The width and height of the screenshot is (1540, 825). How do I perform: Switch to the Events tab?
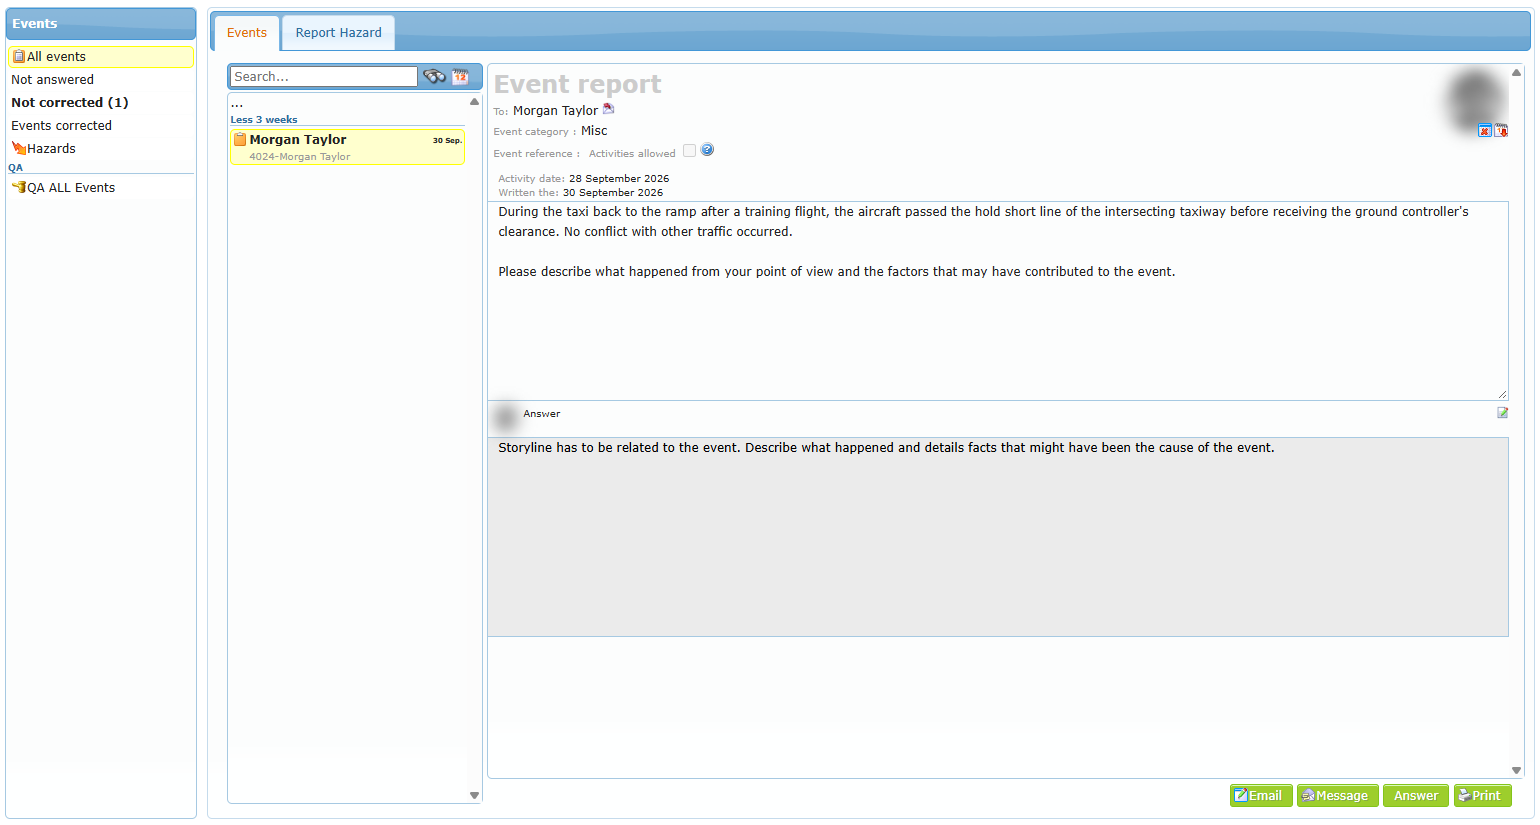(247, 33)
